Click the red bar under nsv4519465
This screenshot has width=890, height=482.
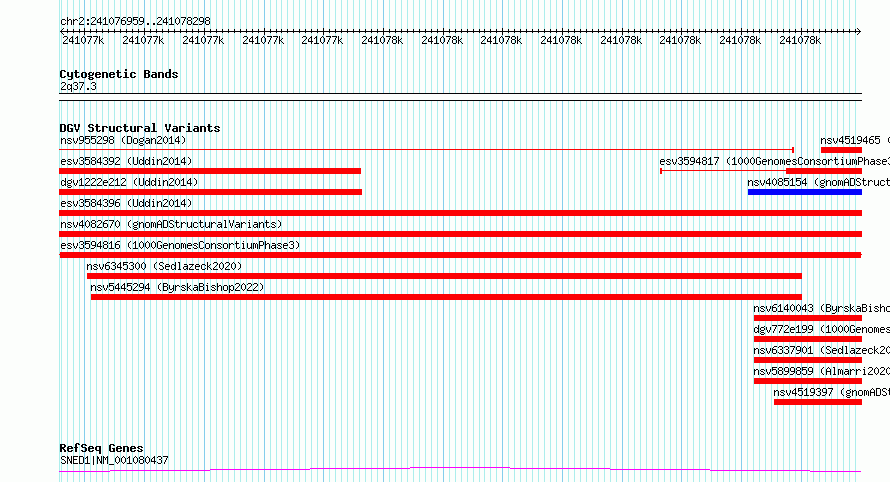click(841, 150)
